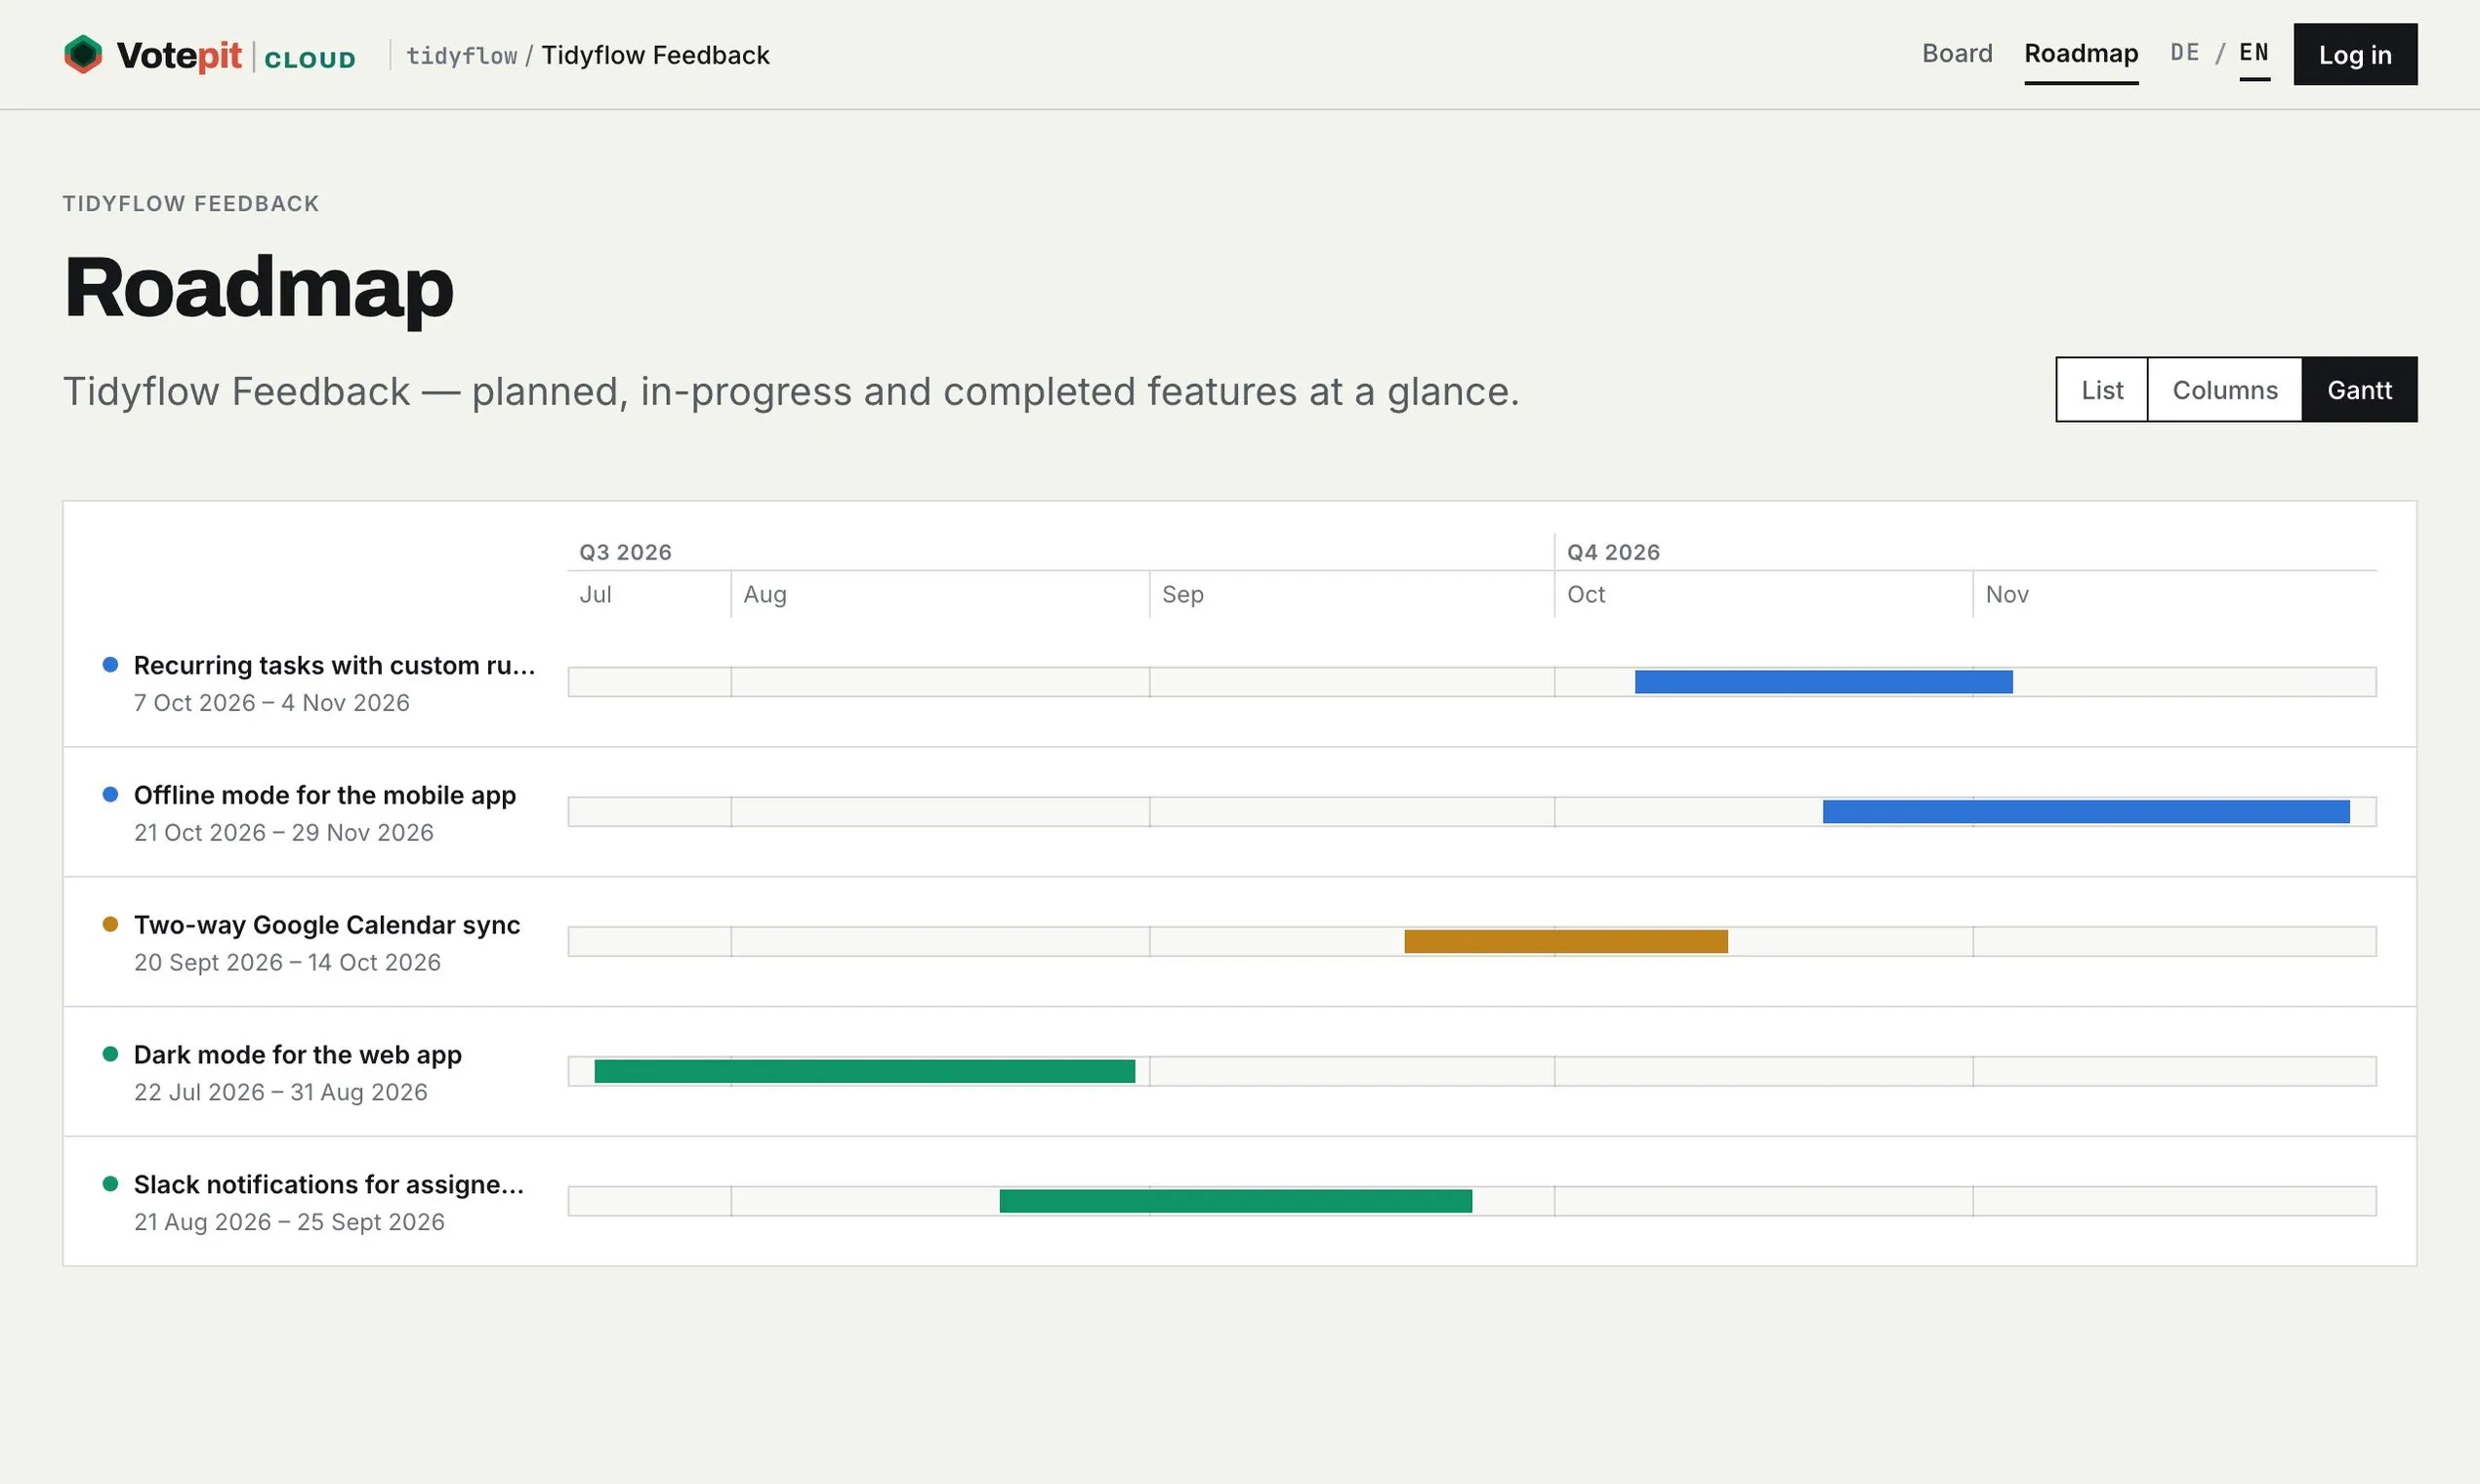
Task: Click the blue status dot for Recurring tasks
Action: coord(111,665)
